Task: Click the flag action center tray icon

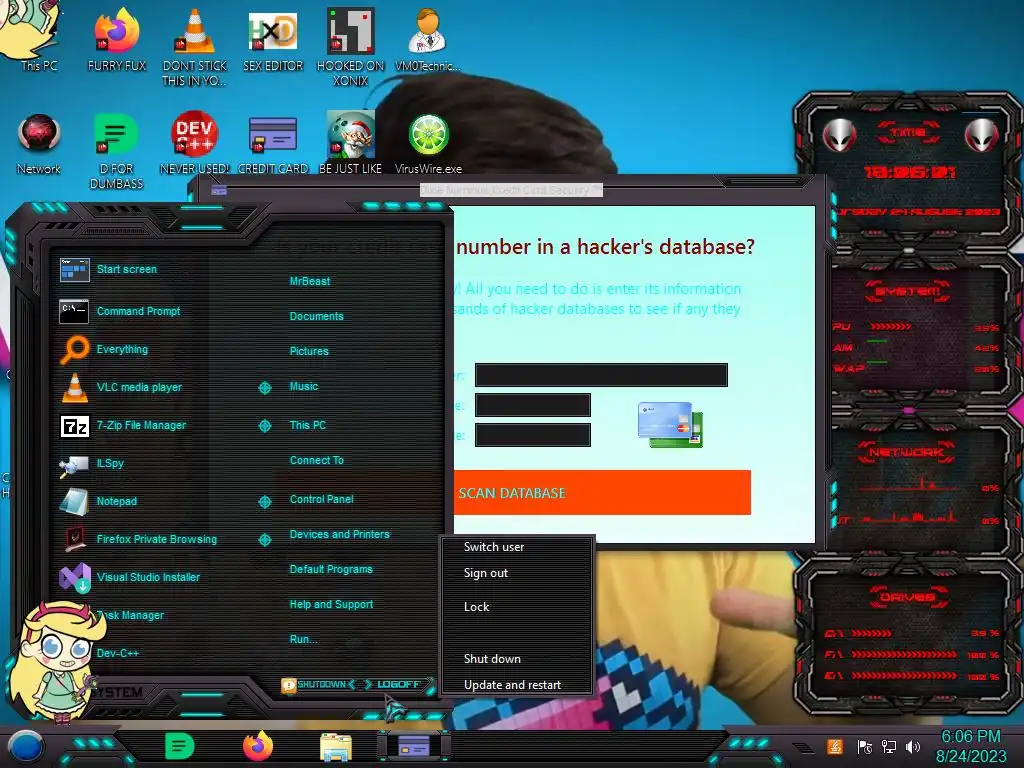Action: coord(864,747)
